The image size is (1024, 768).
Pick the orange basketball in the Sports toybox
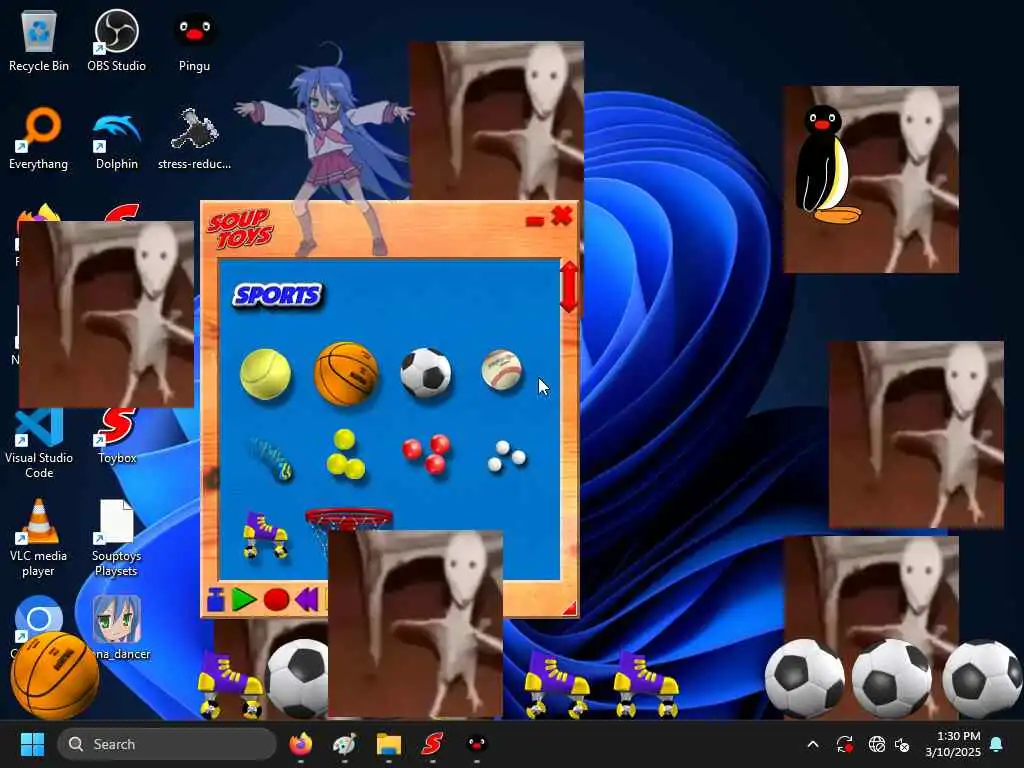[x=346, y=374]
